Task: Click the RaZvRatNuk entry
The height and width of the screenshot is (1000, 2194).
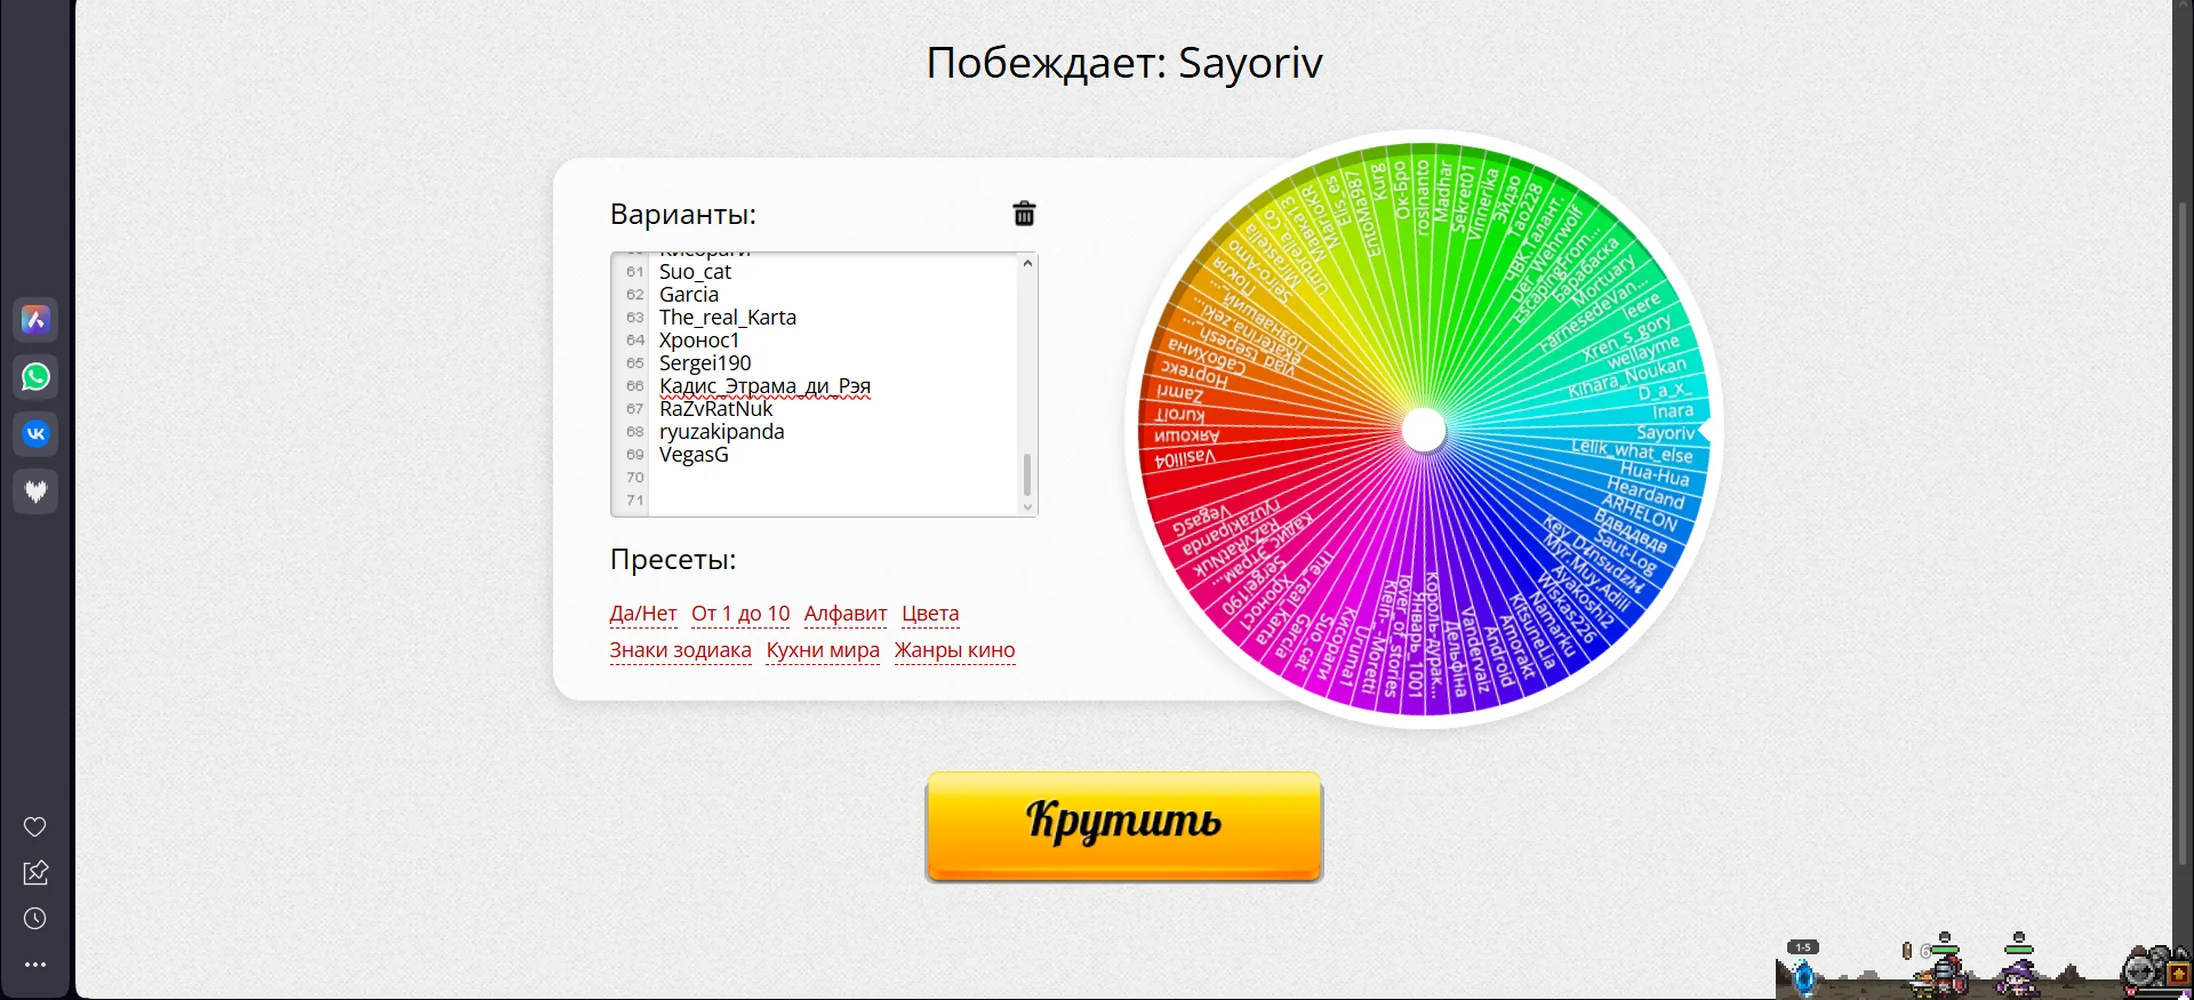Action: [x=716, y=409]
